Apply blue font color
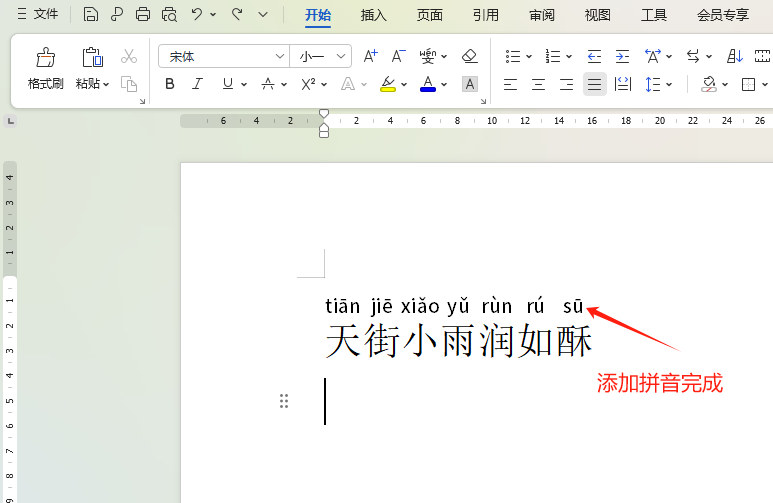The width and height of the screenshot is (773, 503). point(428,84)
